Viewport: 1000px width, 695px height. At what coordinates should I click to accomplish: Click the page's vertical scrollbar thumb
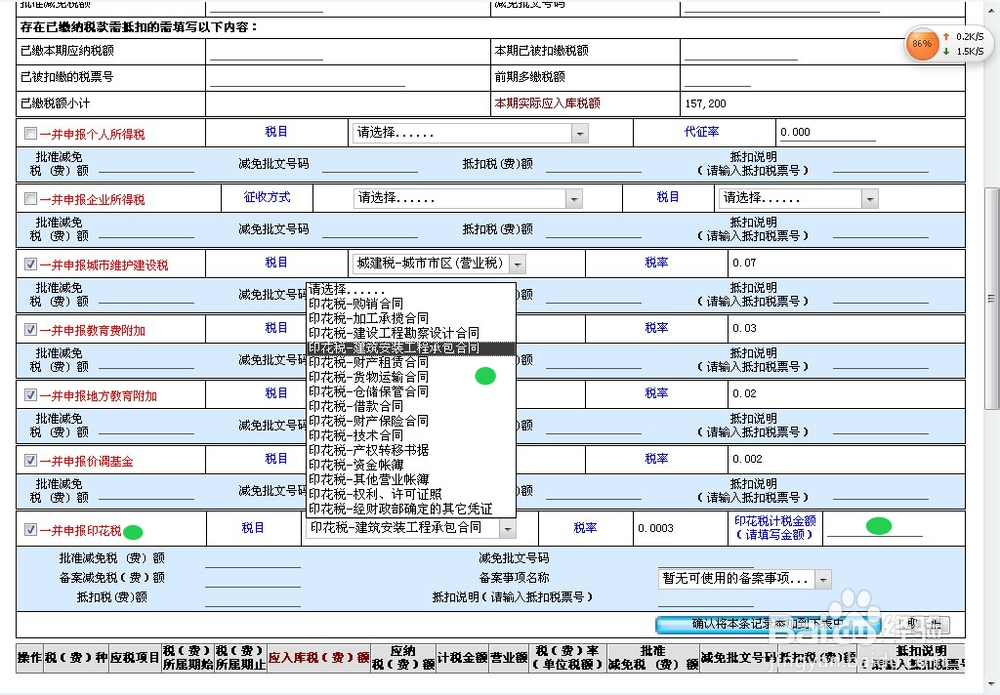click(991, 298)
